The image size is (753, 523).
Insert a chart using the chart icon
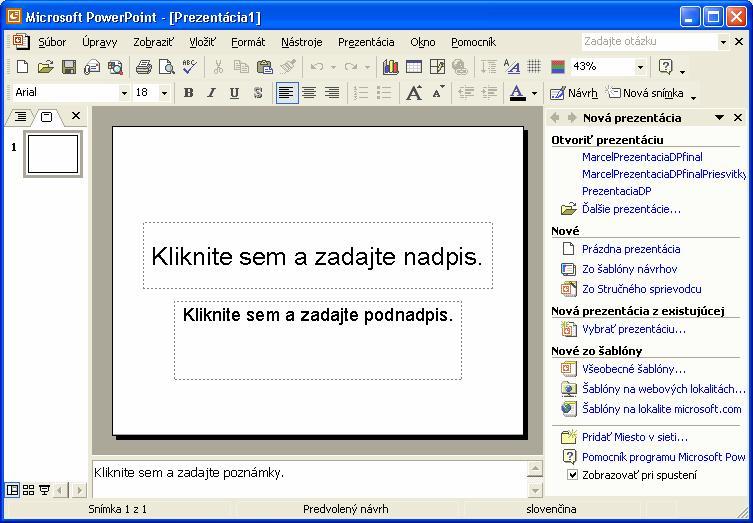click(x=390, y=67)
